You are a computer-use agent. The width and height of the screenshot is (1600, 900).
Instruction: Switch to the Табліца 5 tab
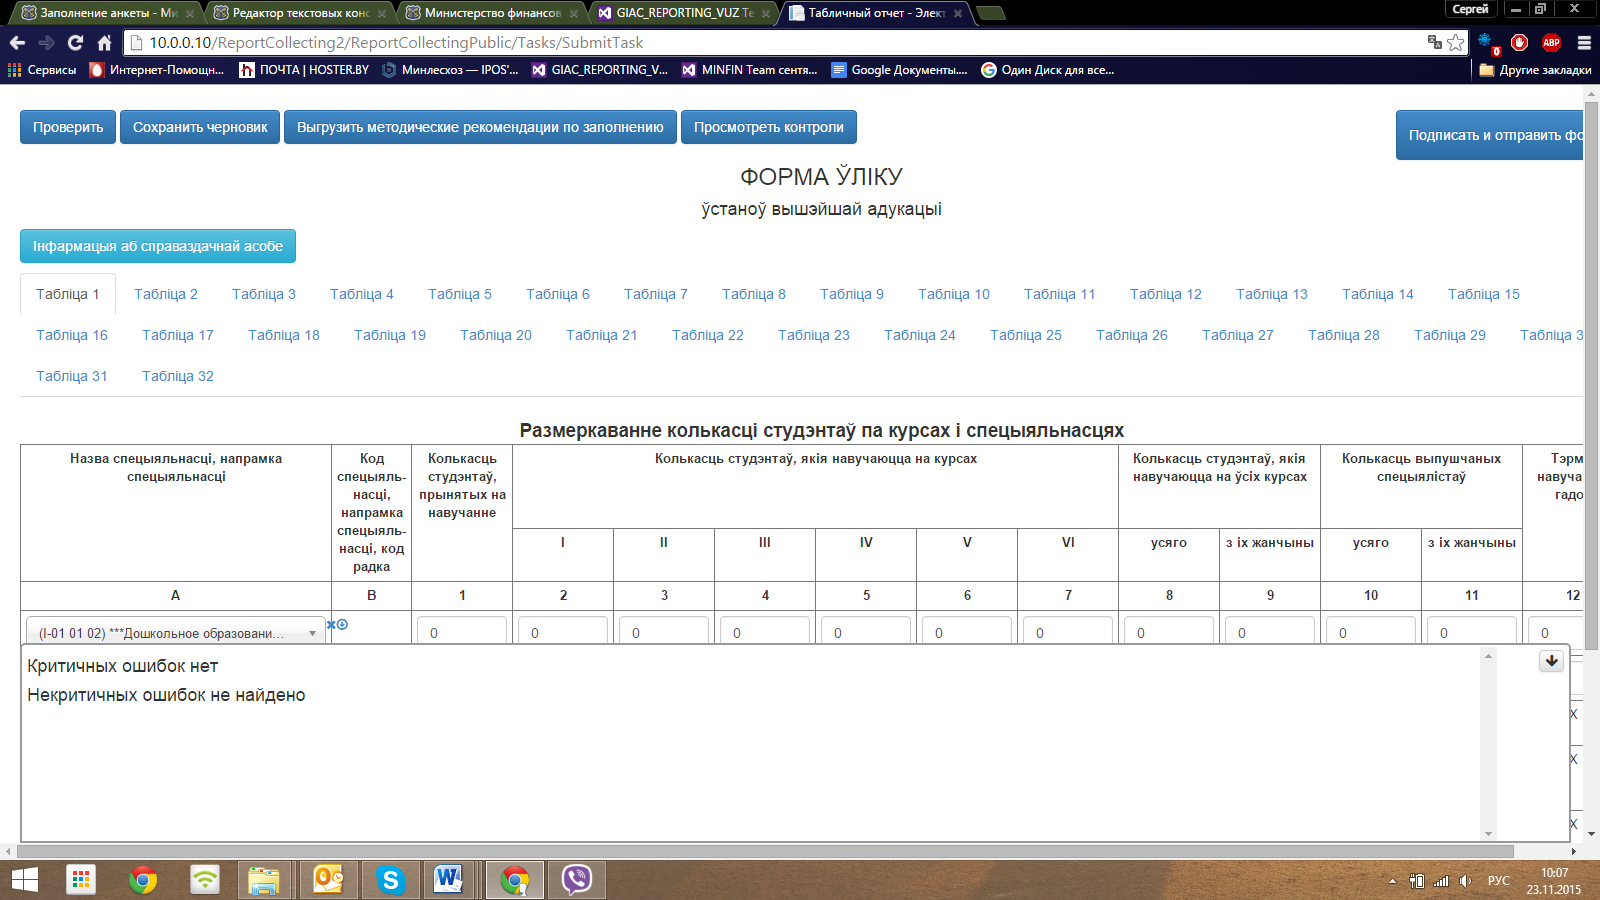click(460, 294)
